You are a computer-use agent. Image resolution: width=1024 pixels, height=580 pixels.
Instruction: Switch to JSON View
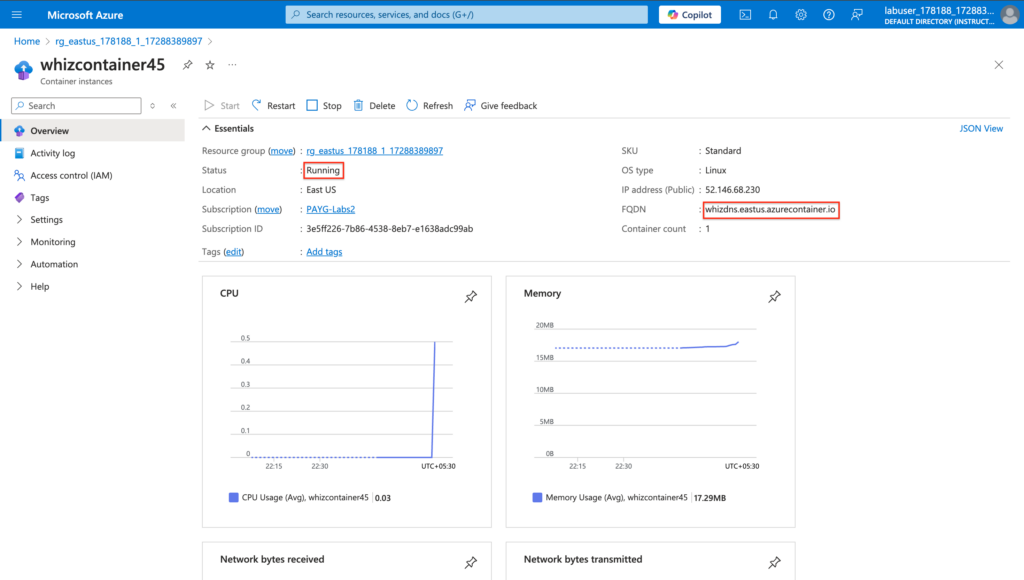[x=980, y=129]
